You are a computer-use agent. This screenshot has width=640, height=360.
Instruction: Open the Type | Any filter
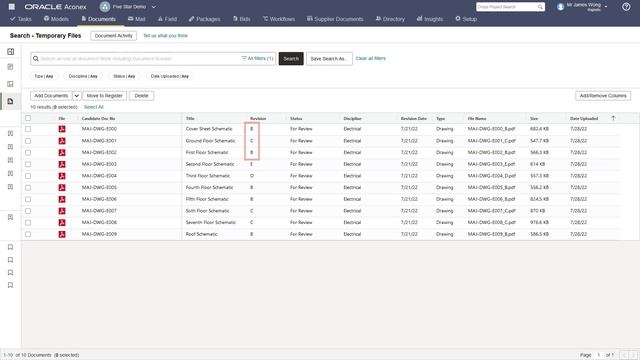[44, 76]
